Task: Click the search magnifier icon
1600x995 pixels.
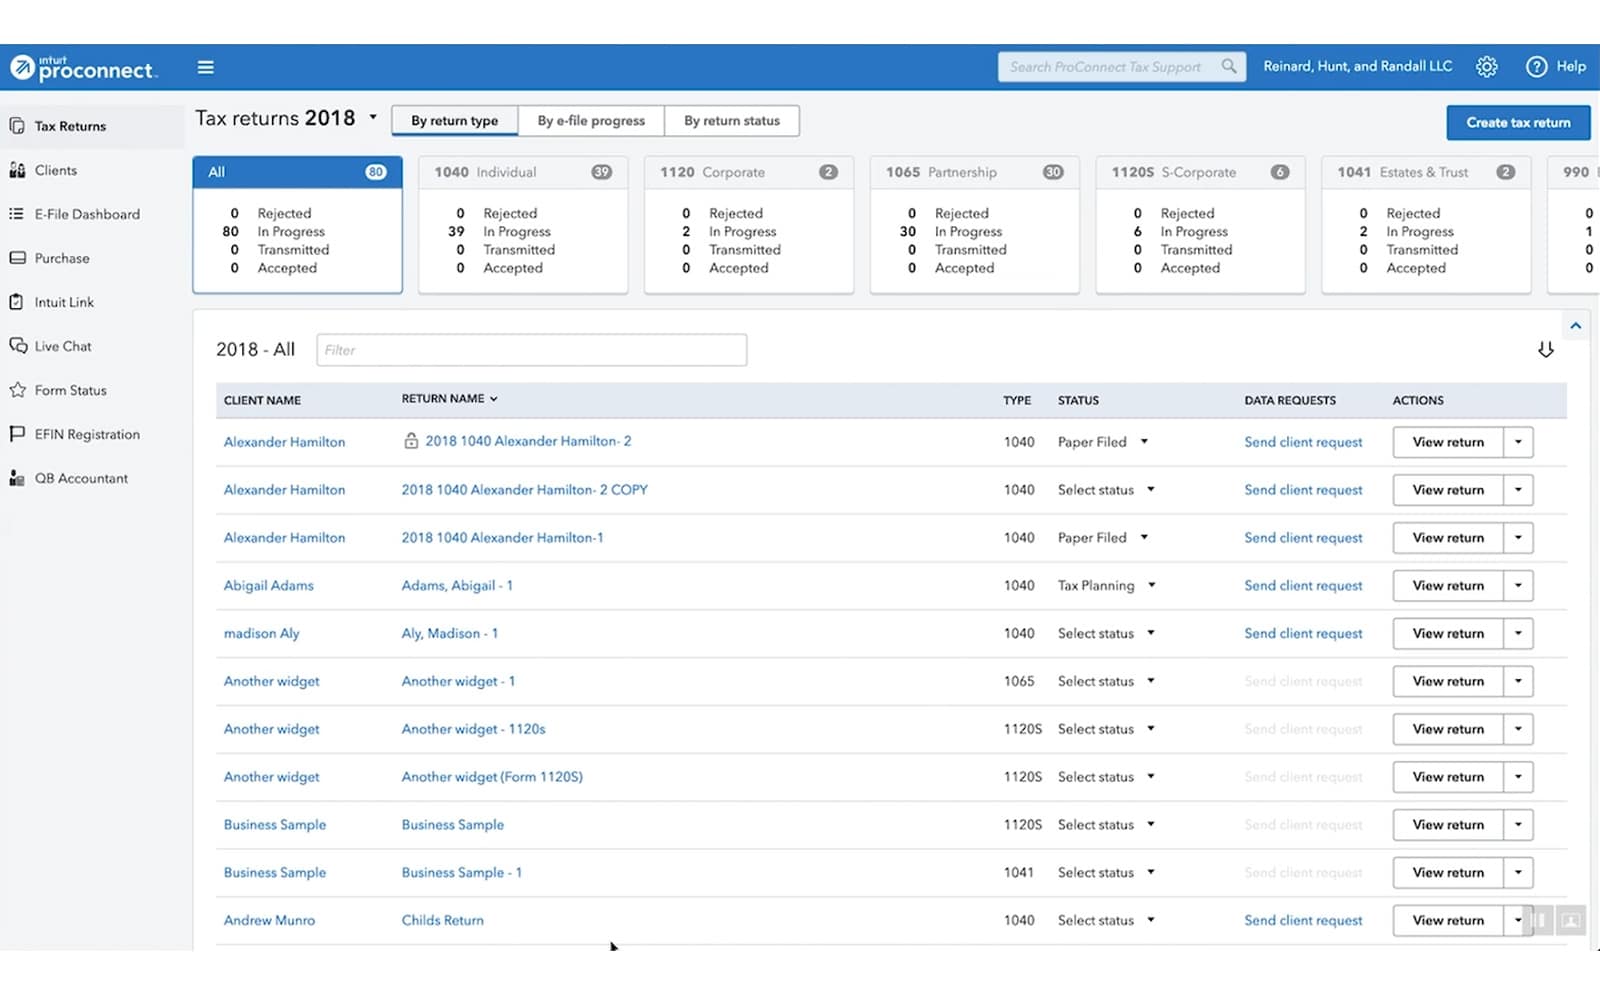Action: click(1229, 66)
